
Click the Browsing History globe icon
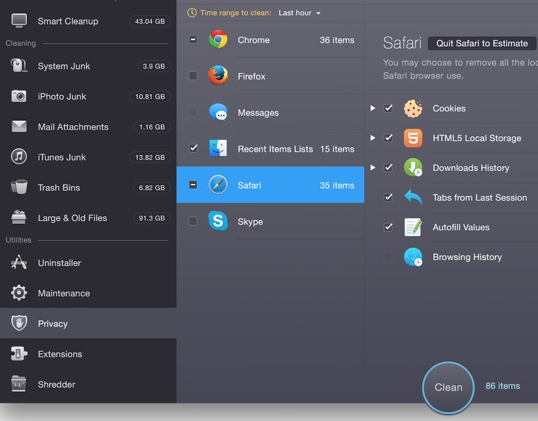(x=413, y=257)
